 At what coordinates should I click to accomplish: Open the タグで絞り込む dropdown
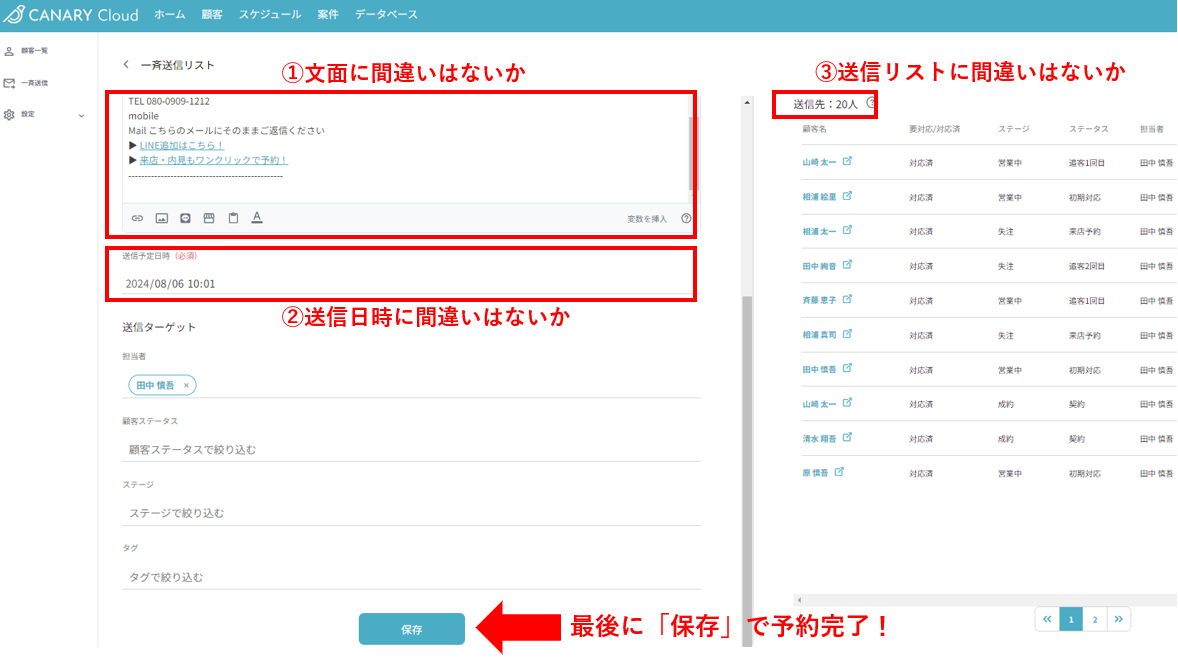(x=411, y=577)
